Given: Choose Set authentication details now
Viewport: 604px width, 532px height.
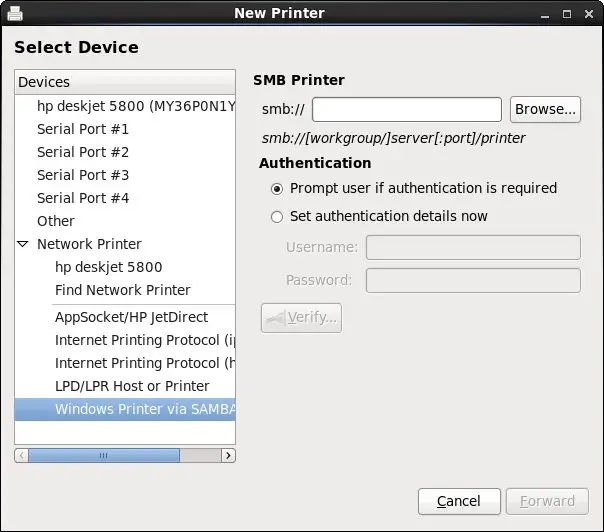Looking at the screenshot, I should coord(277,216).
